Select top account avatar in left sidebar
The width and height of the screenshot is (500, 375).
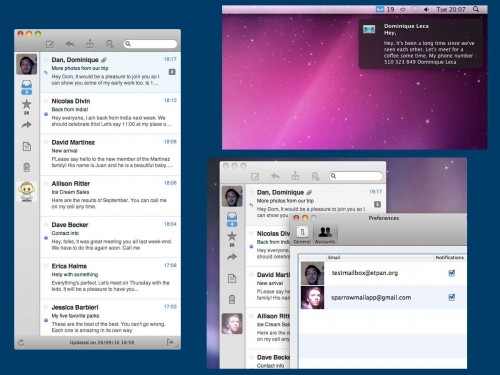[26, 64]
